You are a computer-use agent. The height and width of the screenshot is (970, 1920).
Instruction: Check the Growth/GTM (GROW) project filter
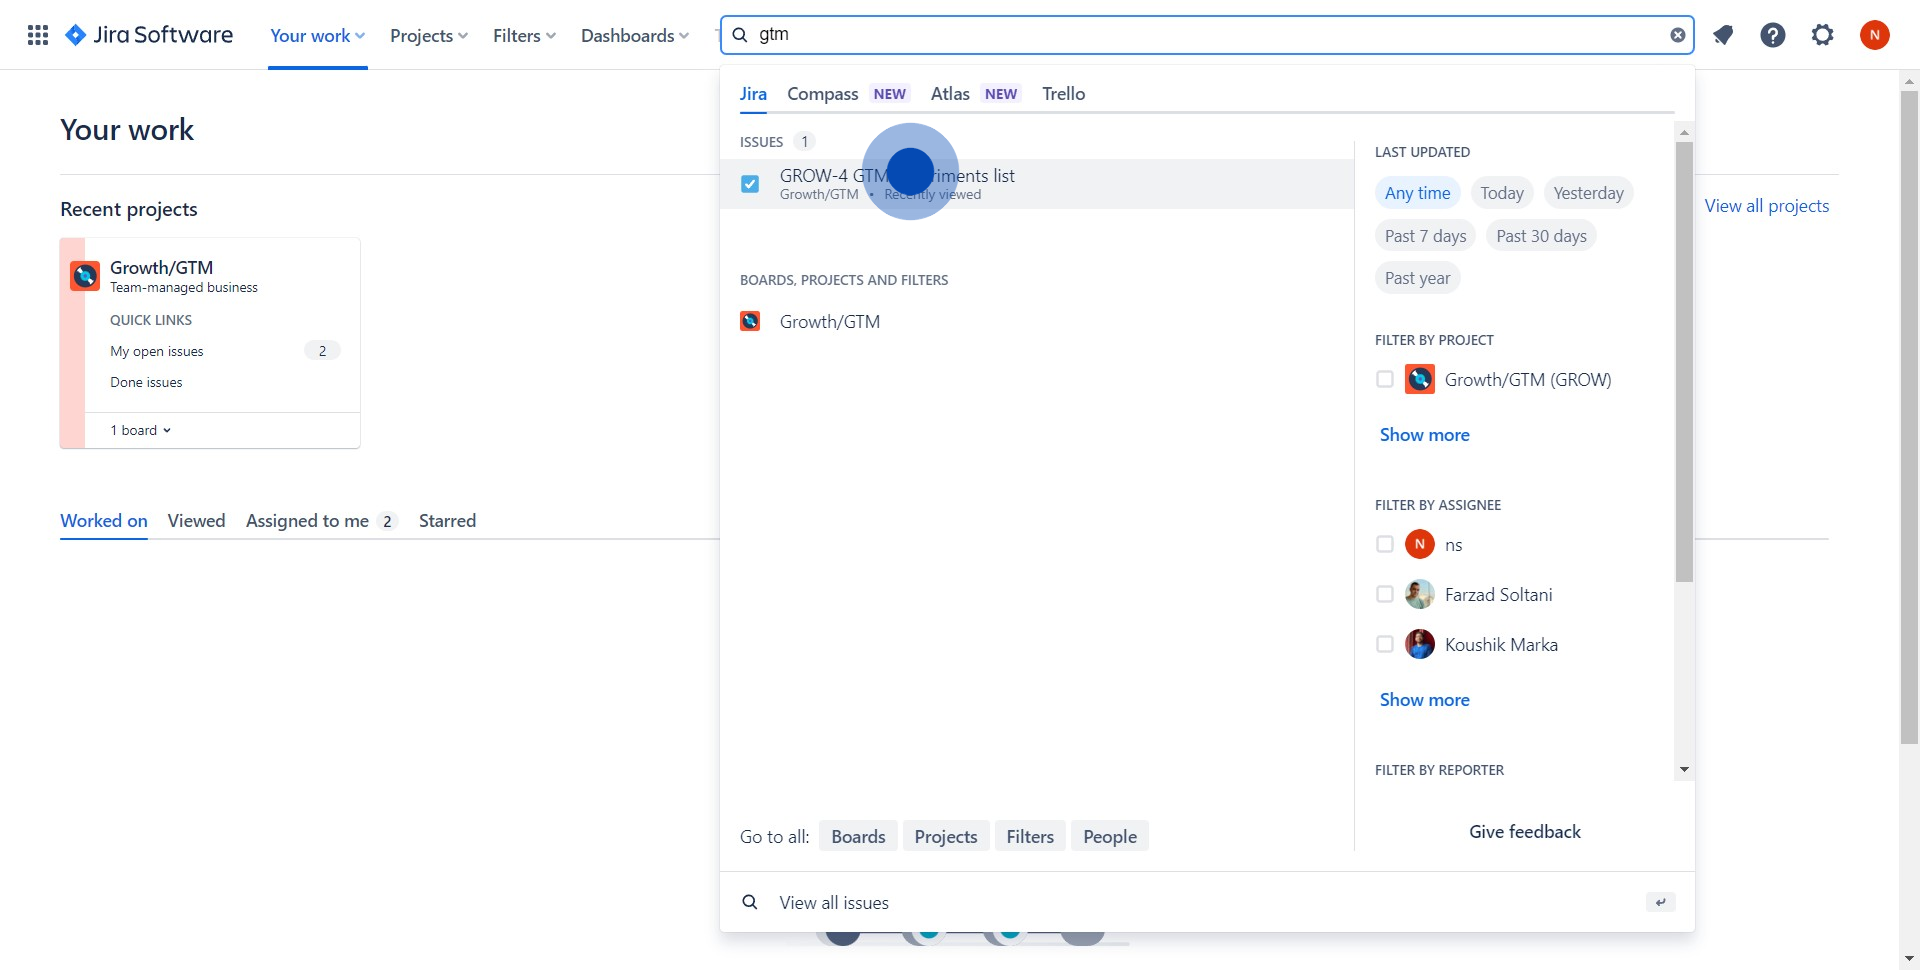(x=1385, y=379)
